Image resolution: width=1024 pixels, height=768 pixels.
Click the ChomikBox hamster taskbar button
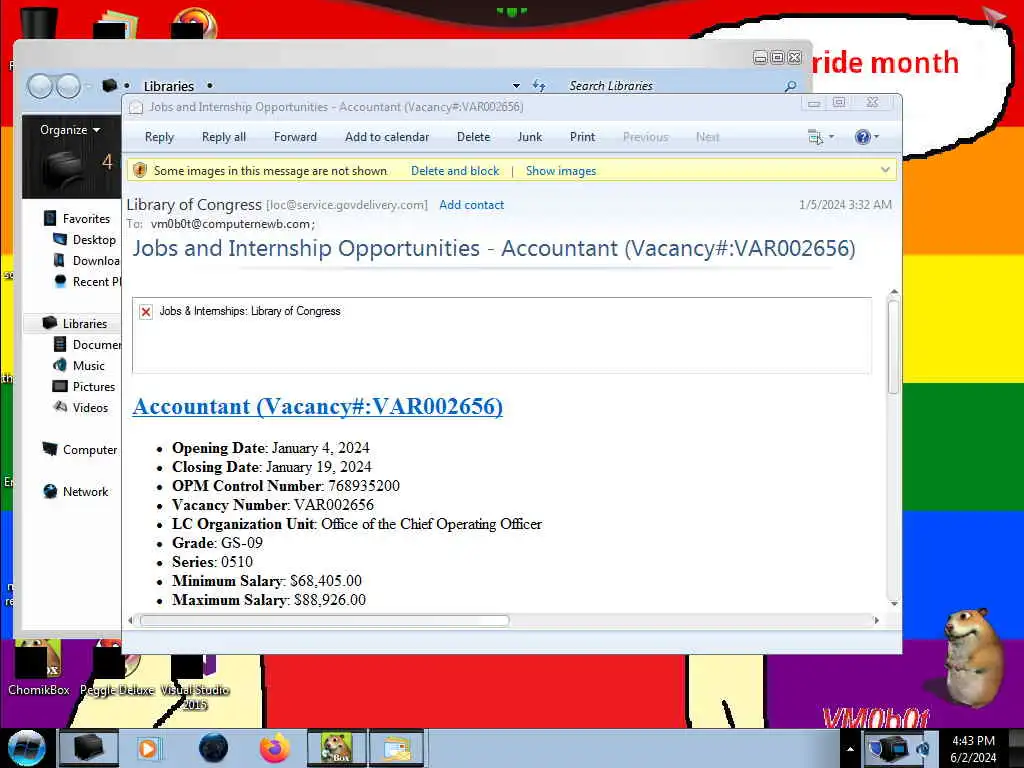pos(337,748)
